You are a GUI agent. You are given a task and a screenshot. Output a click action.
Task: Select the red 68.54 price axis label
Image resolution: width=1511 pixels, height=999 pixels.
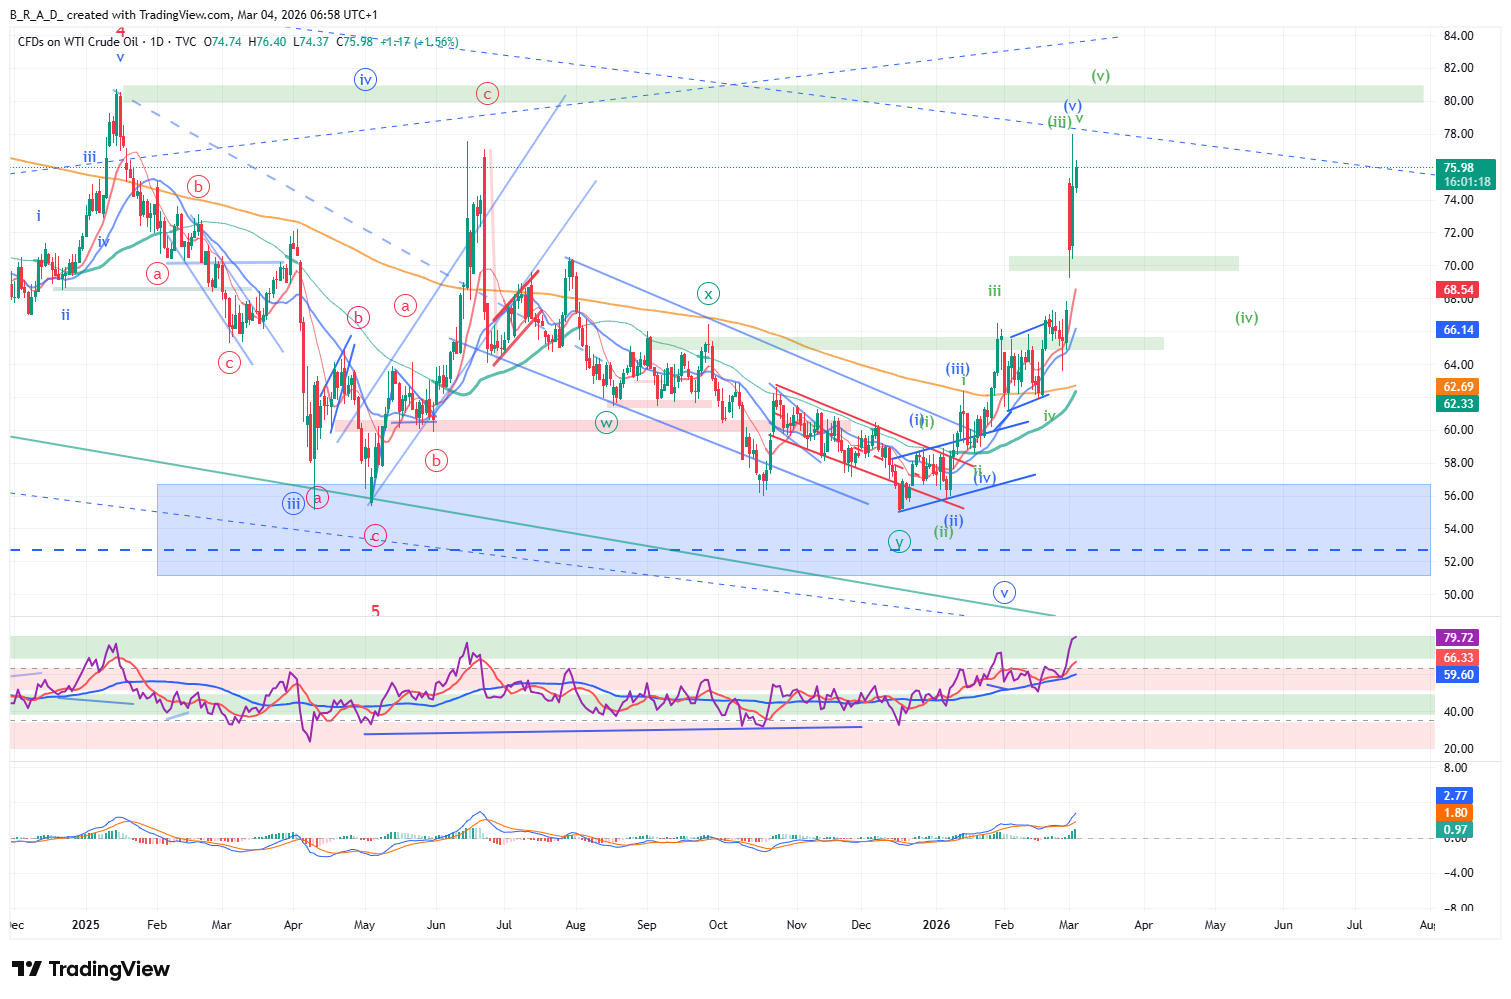(x=1458, y=290)
